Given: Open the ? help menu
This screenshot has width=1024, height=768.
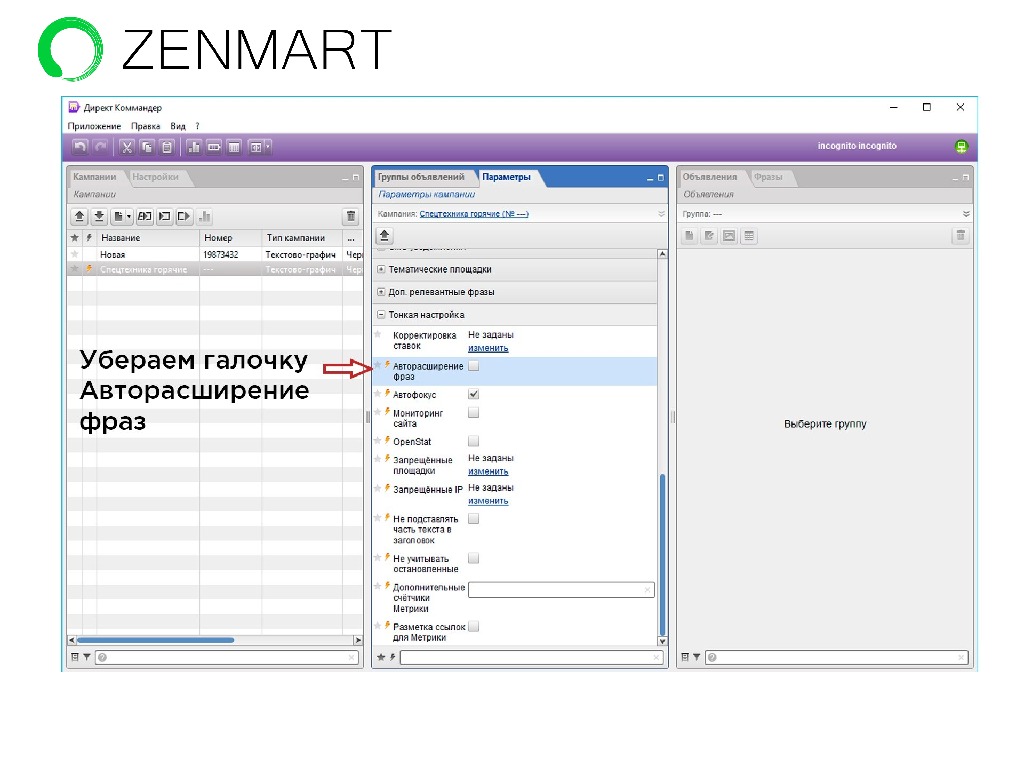Looking at the screenshot, I should click(x=197, y=126).
